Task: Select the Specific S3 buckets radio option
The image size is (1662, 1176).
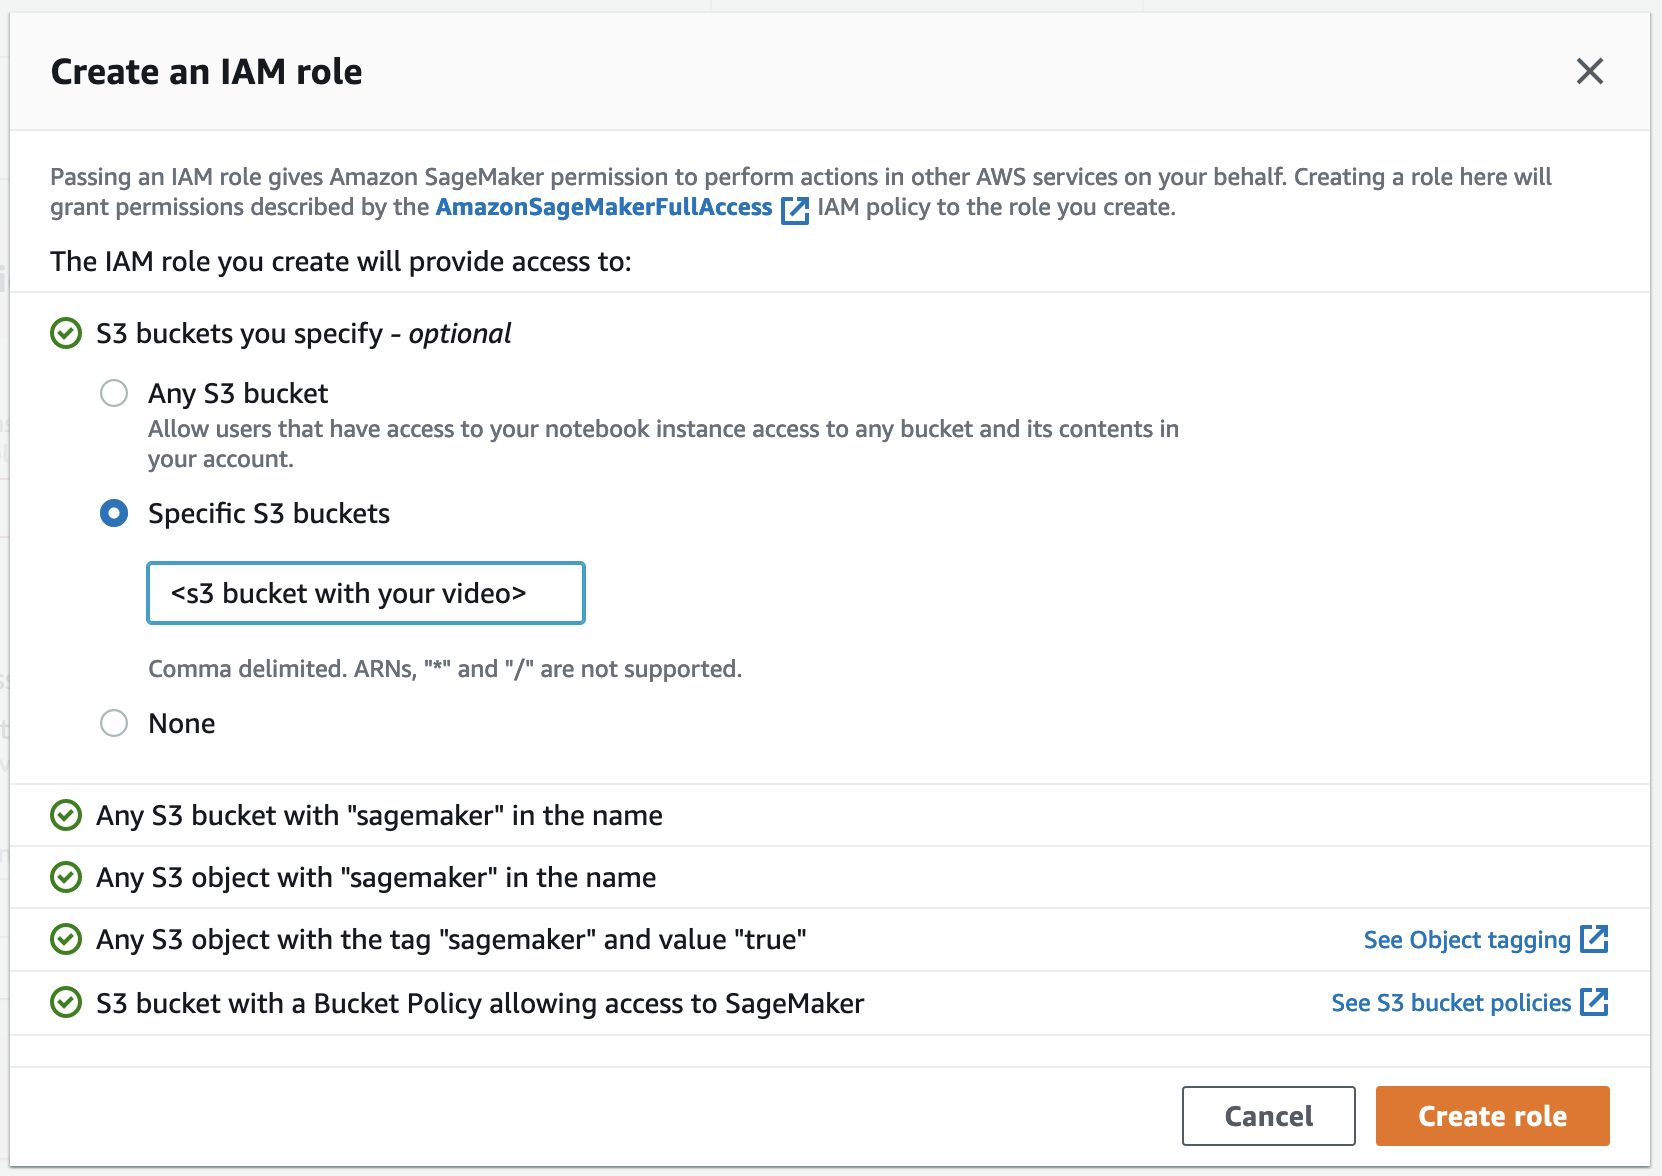Action: [114, 513]
